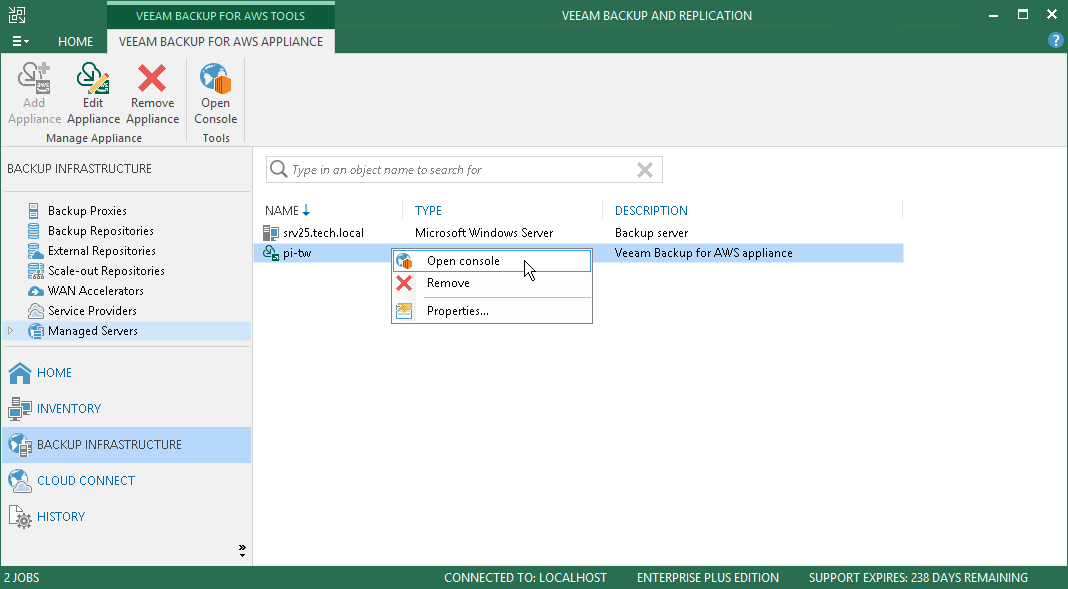Show the HISTORY navigation view
Image resolution: width=1068 pixels, height=589 pixels.
61,517
